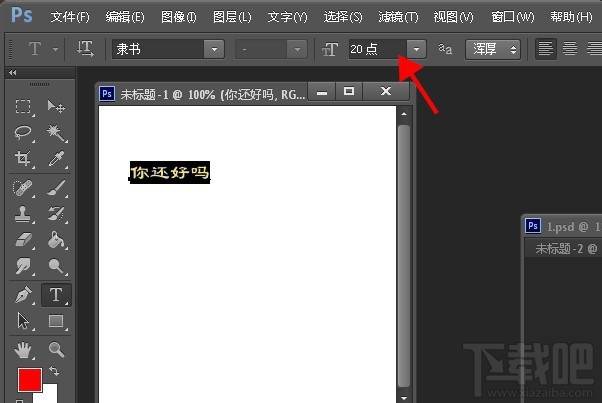Click the 未标题-1 document title bar
Screen dimensions: 602x403
(x=212, y=94)
